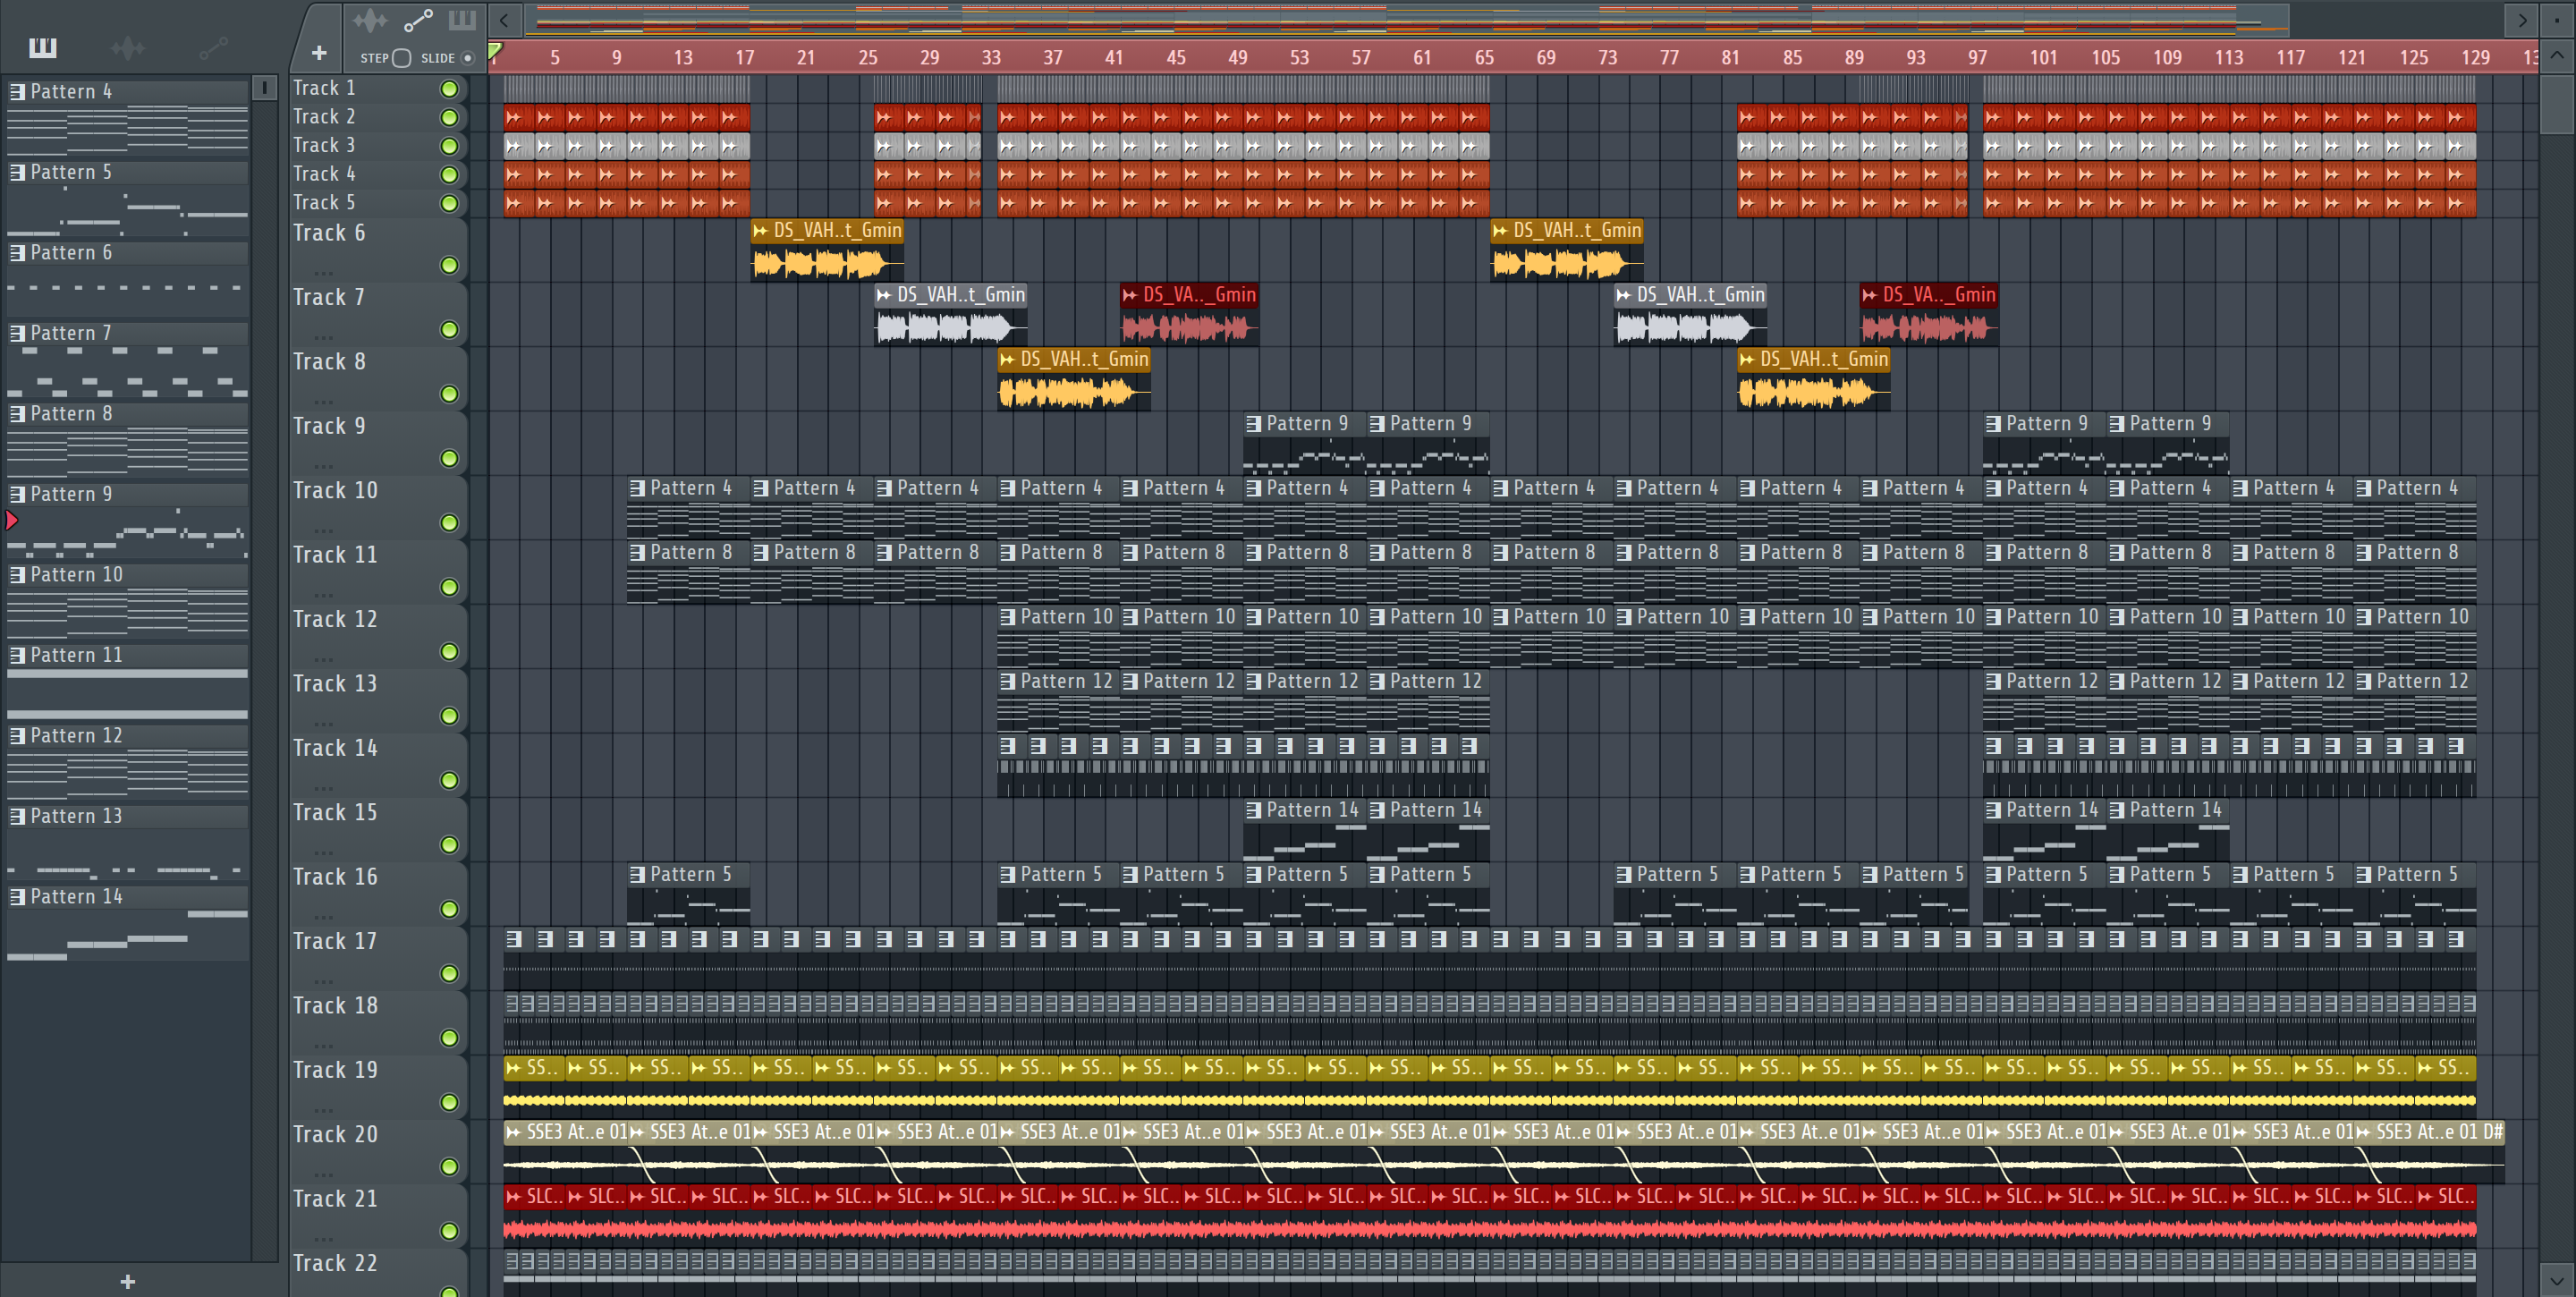Select the Track 21 label

tap(335, 1199)
